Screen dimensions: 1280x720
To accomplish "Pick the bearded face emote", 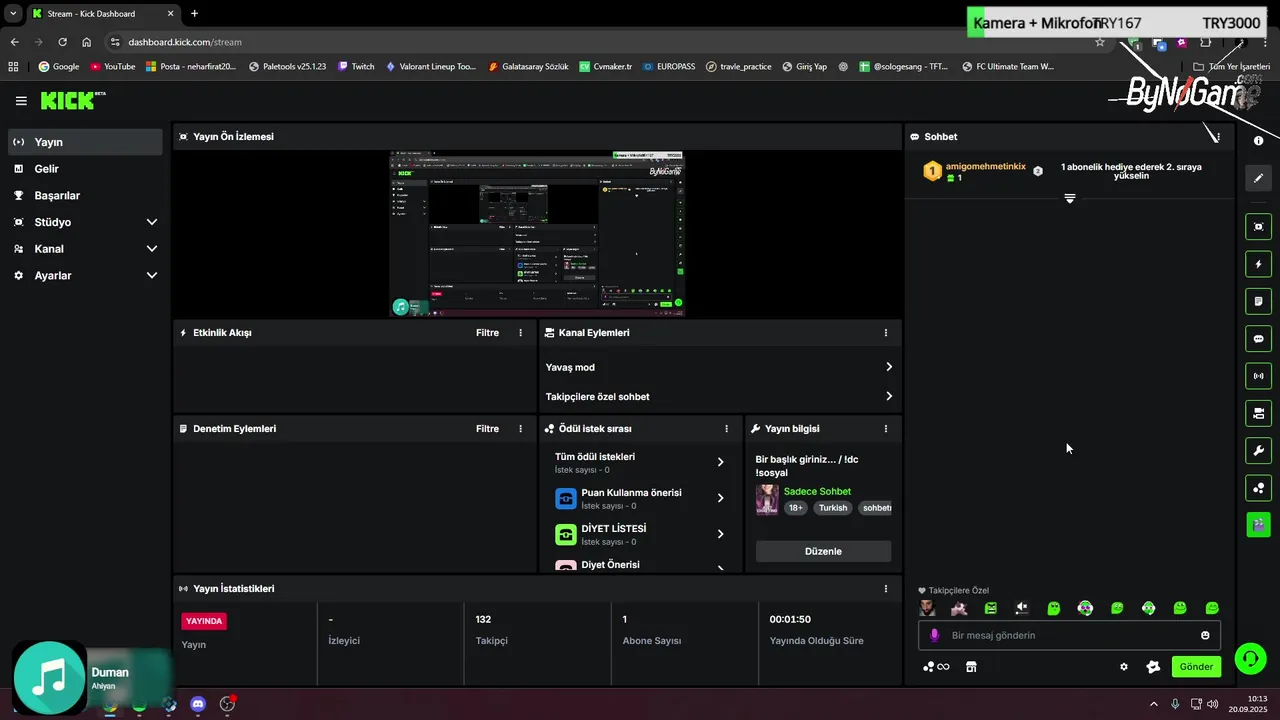I will tap(928, 608).
